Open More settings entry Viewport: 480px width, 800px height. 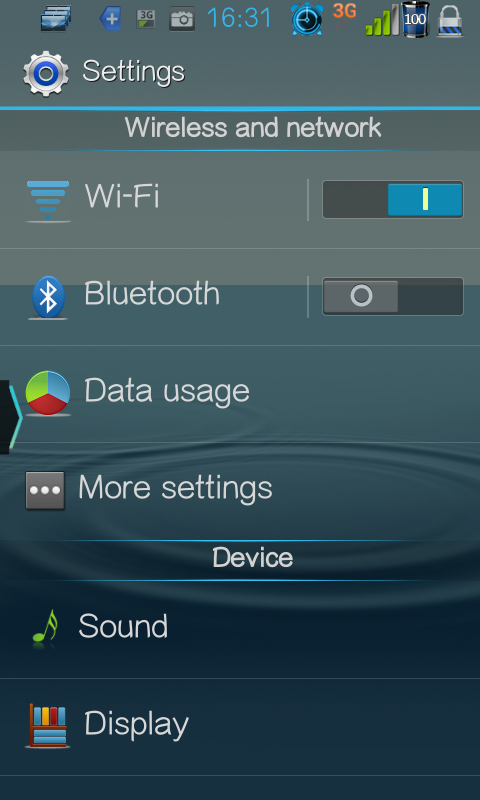click(x=240, y=491)
